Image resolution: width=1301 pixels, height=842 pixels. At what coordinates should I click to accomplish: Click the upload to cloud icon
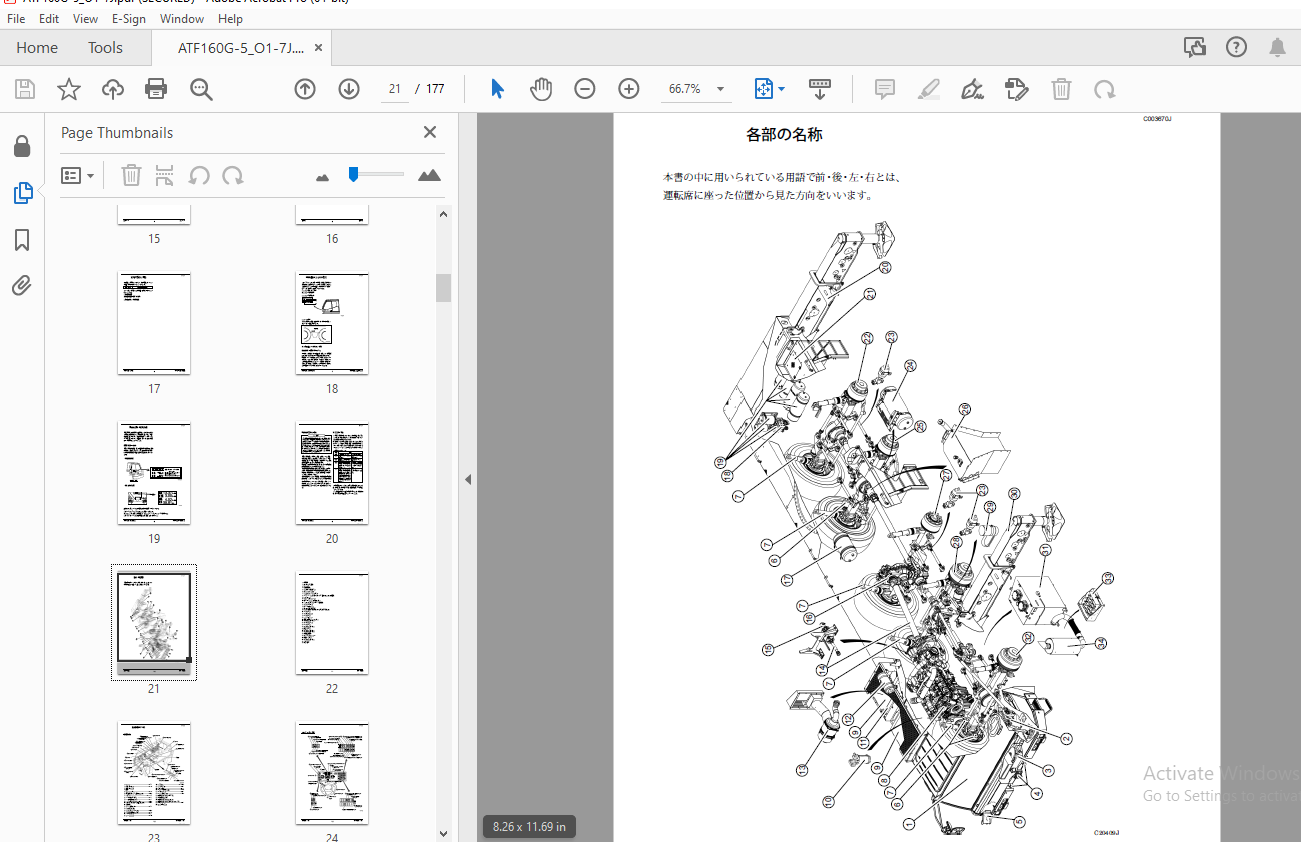[113, 89]
